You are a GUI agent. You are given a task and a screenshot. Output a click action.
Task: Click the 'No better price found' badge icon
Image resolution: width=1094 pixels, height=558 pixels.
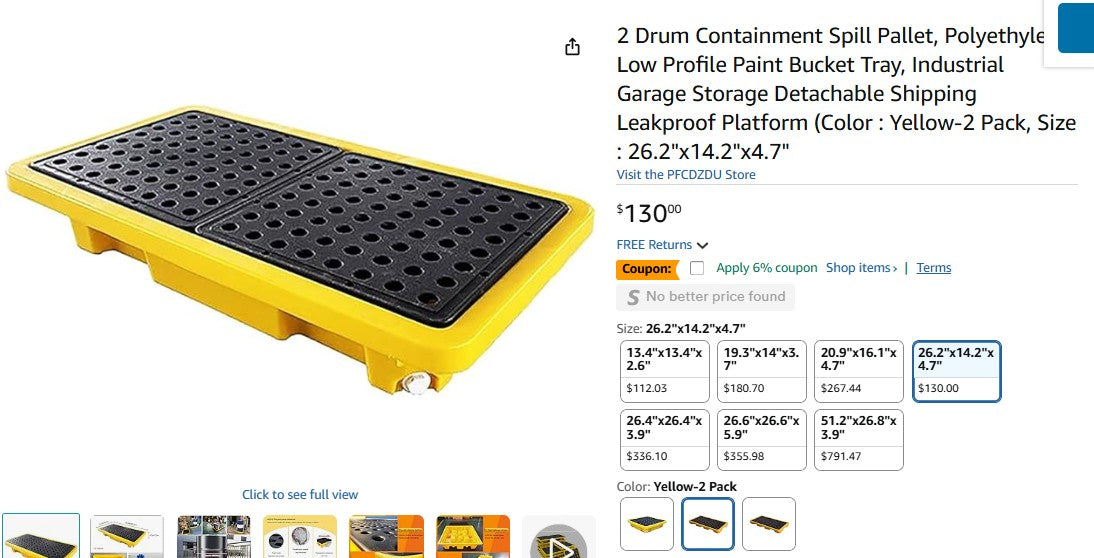point(633,297)
